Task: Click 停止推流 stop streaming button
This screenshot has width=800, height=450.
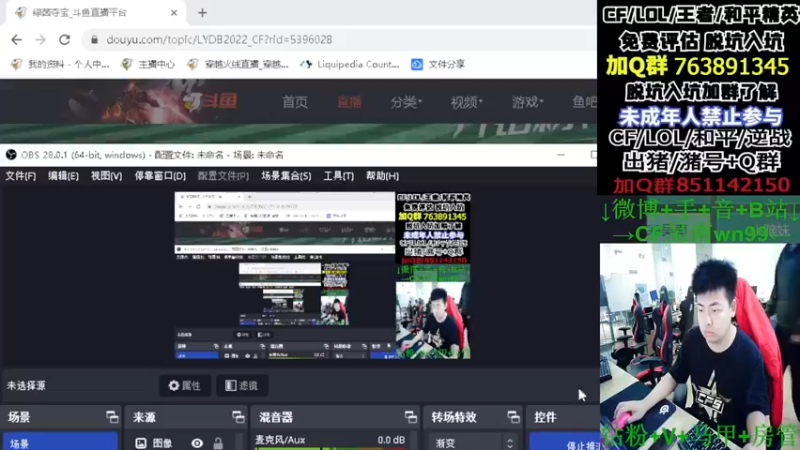Action: [x=565, y=443]
